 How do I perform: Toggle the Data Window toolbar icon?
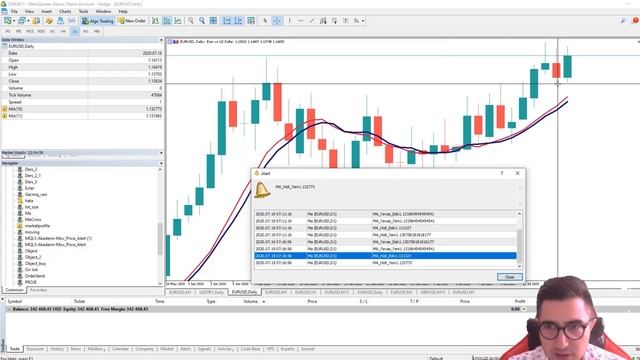pos(49,20)
